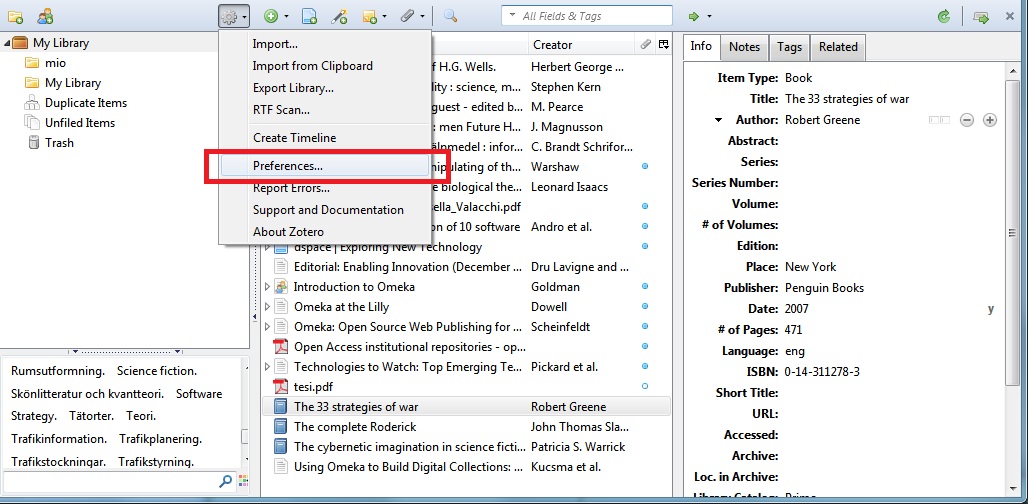
Task: Open the green Locate arrow dropdown
Action: 699,16
